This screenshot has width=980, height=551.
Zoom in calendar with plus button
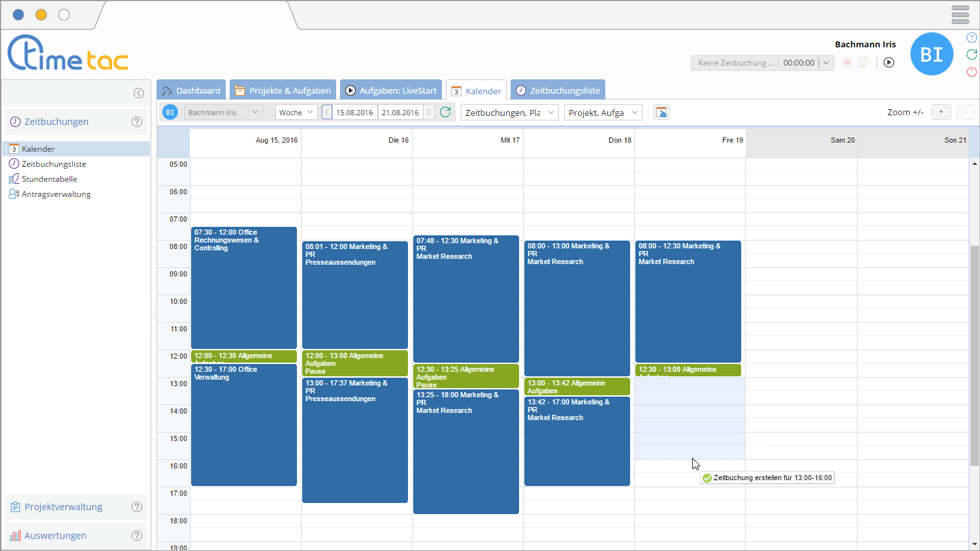[941, 112]
